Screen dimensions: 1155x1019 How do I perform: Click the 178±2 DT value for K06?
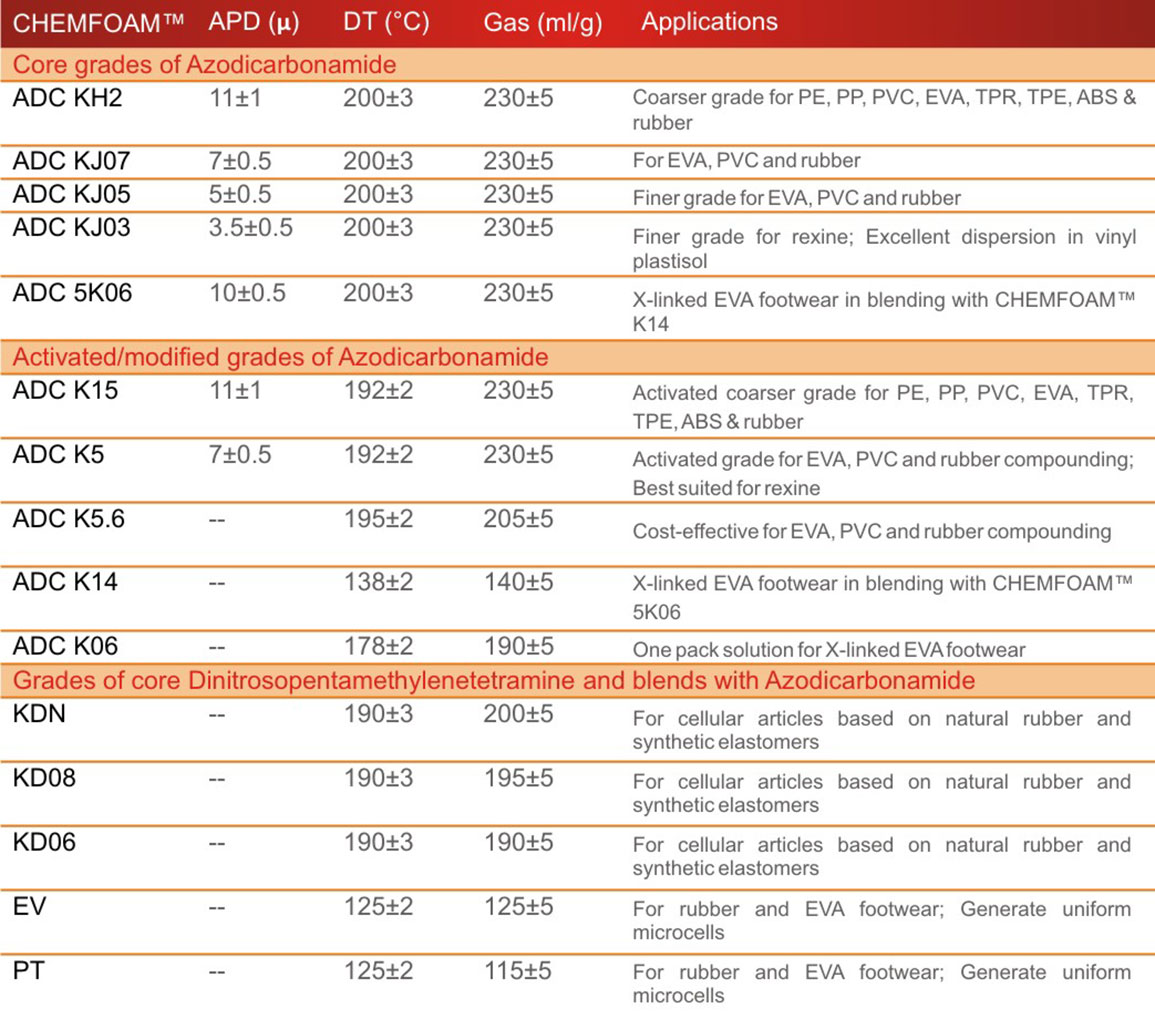point(379,646)
